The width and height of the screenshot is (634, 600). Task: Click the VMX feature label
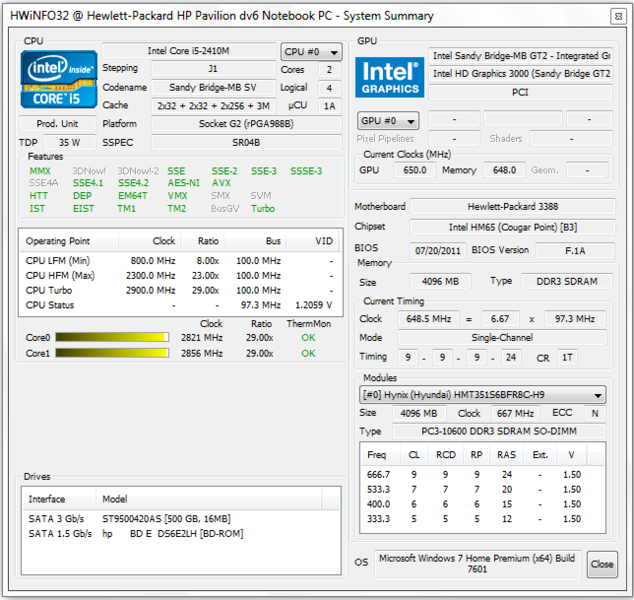point(178,196)
